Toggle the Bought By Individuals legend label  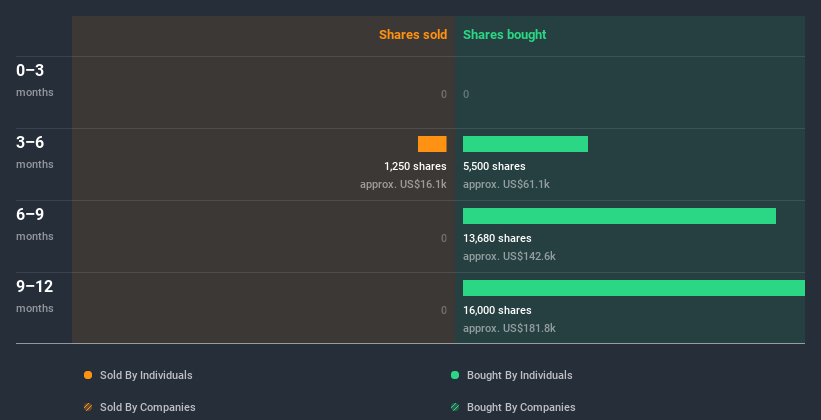519,375
